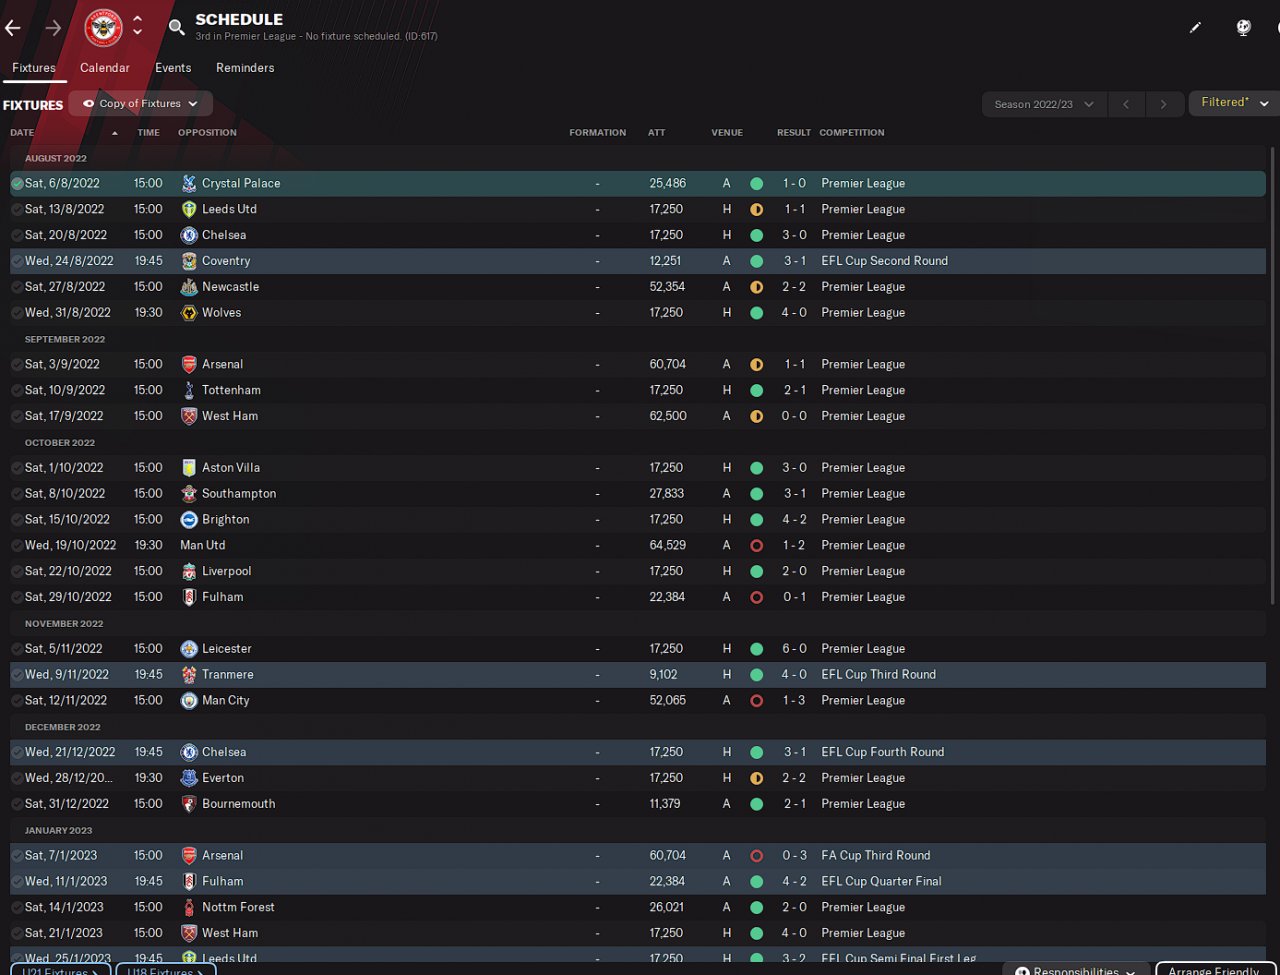Viewport: 1280px width, 975px height.
Task: Click the Liverpool club badge
Action: 189,572
